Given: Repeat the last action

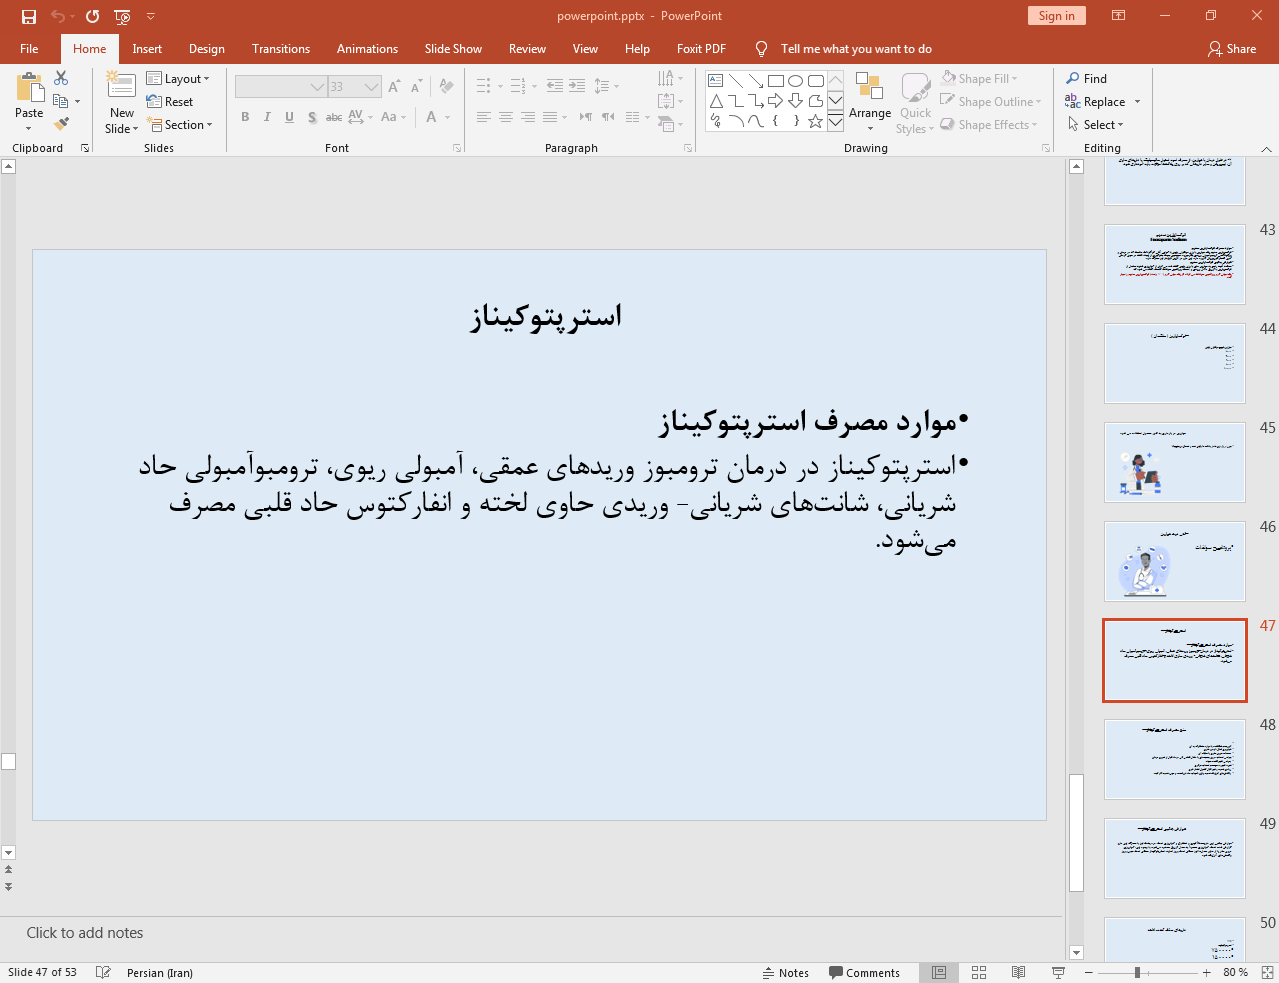Looking at the screenshot, I should [92, 16].
